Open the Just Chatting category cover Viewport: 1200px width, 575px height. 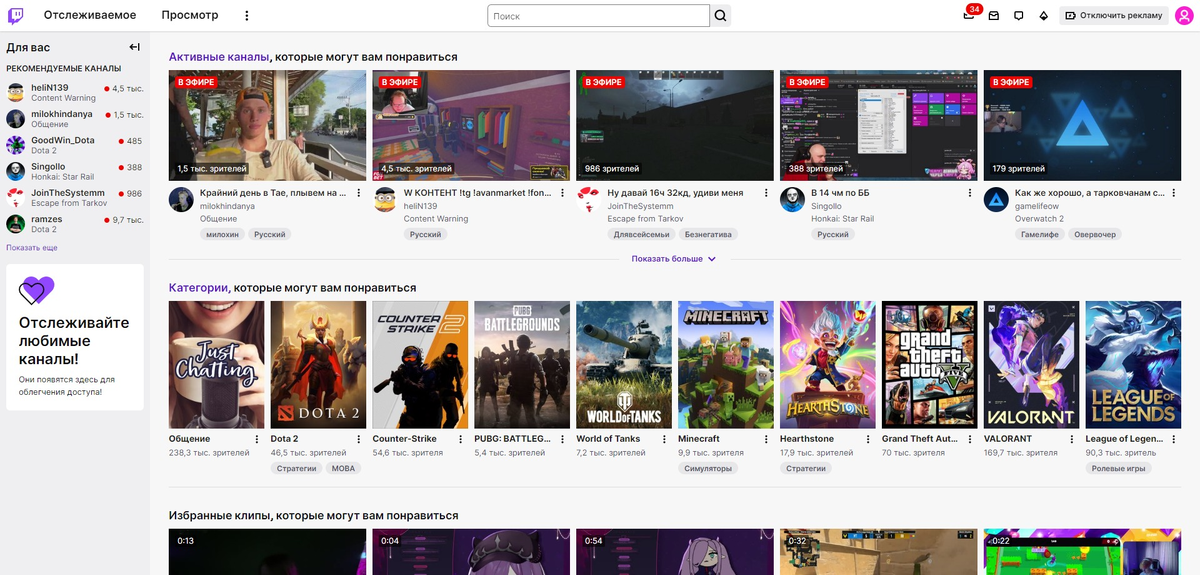pos(217,365)
